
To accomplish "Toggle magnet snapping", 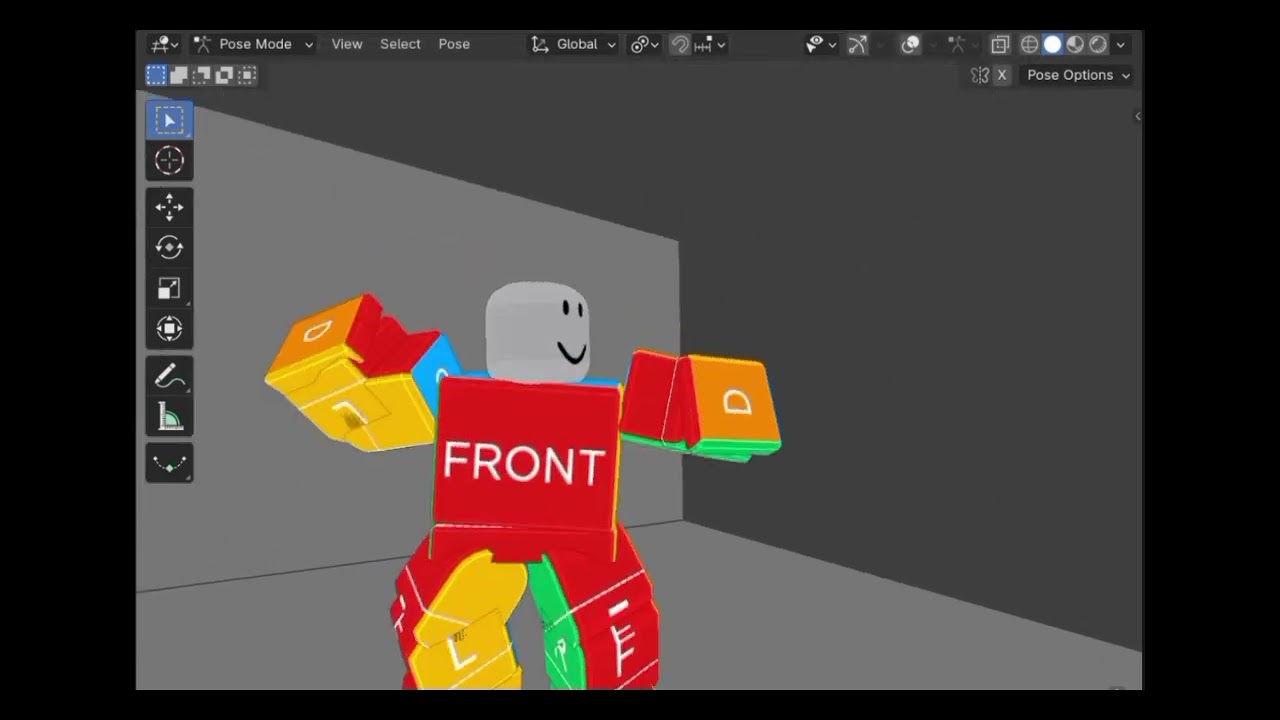I will tap(680, 44).
